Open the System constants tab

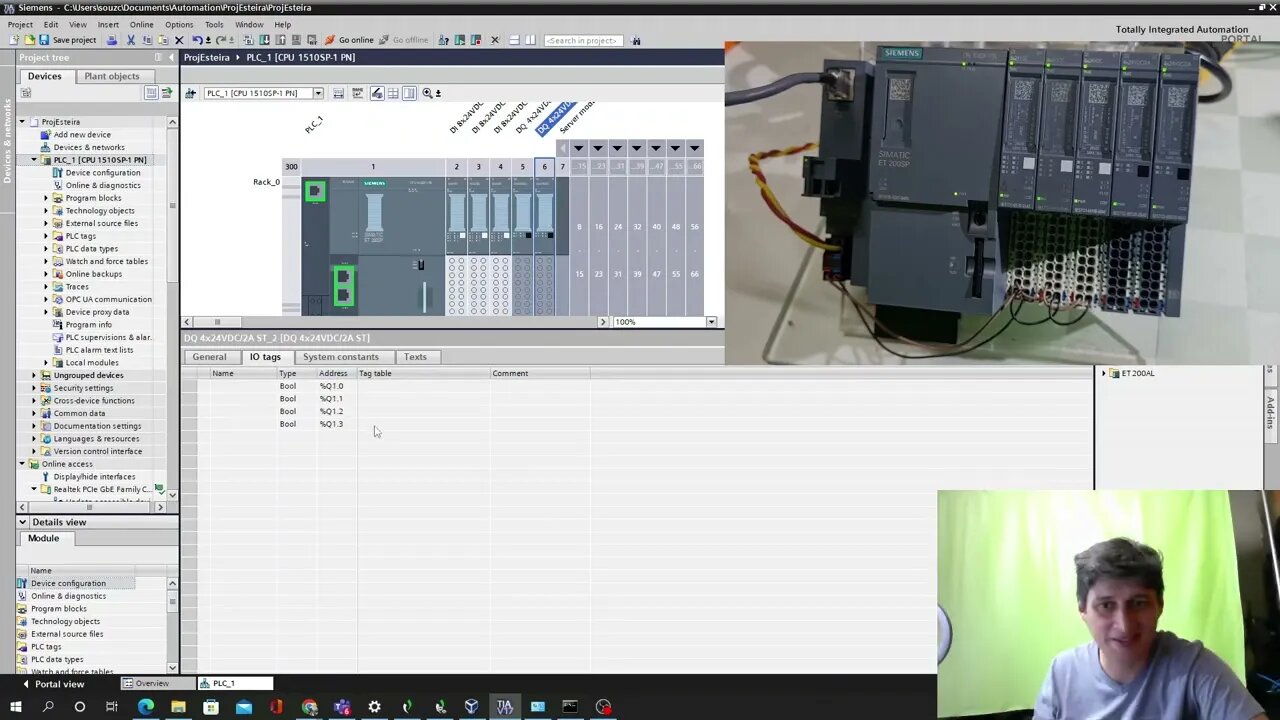[x=341, y=357]
